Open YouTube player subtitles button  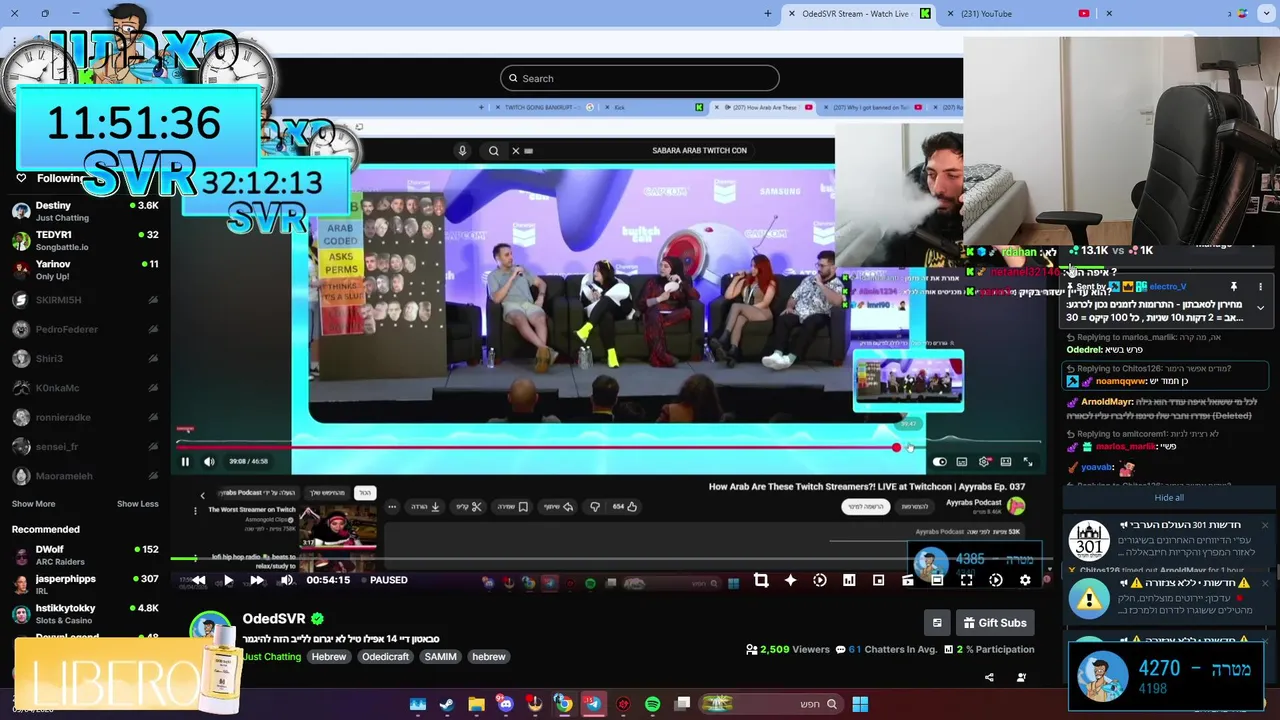(962, 461)
